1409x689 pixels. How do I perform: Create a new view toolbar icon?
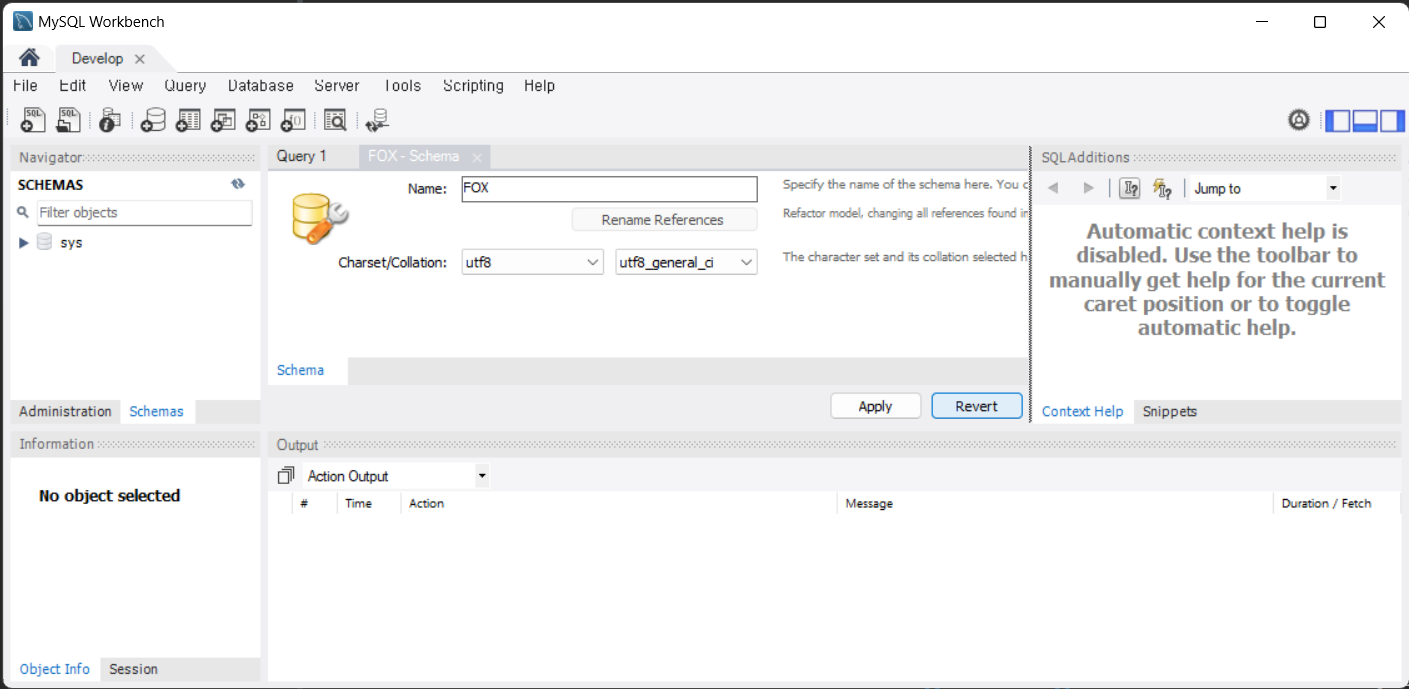click(223, 120)
